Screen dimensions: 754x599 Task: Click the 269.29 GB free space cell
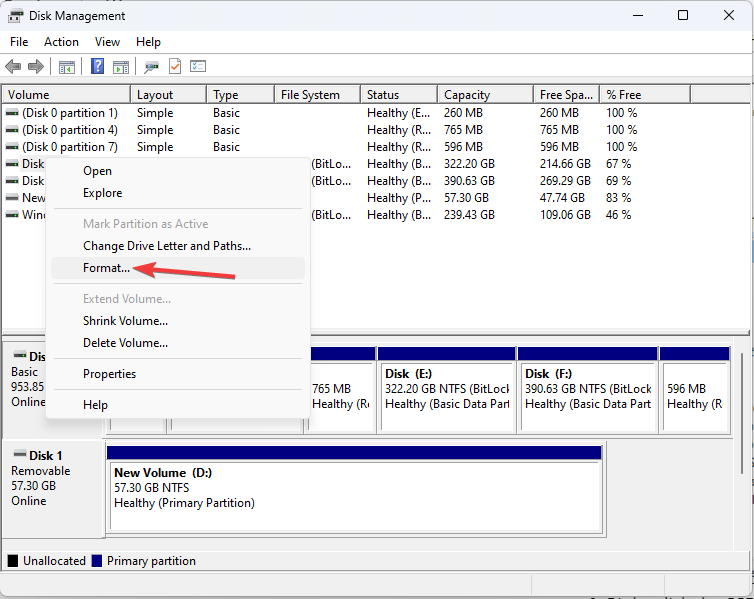(565, 181)
